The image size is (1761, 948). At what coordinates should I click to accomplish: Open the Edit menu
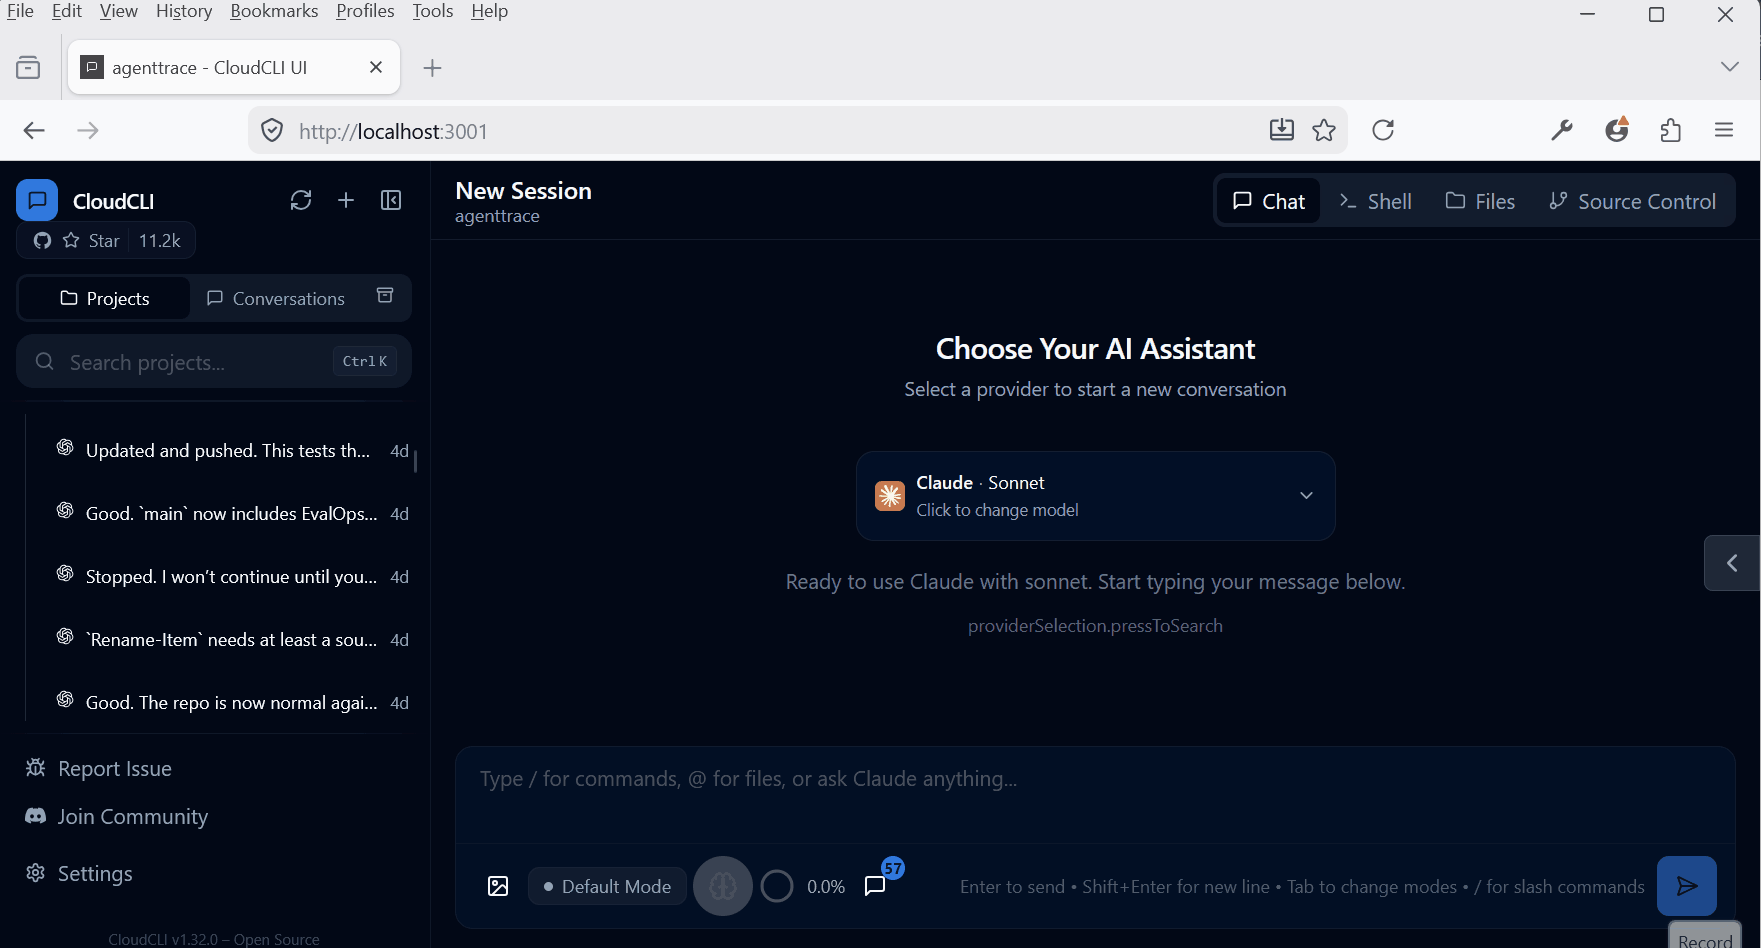67,11
